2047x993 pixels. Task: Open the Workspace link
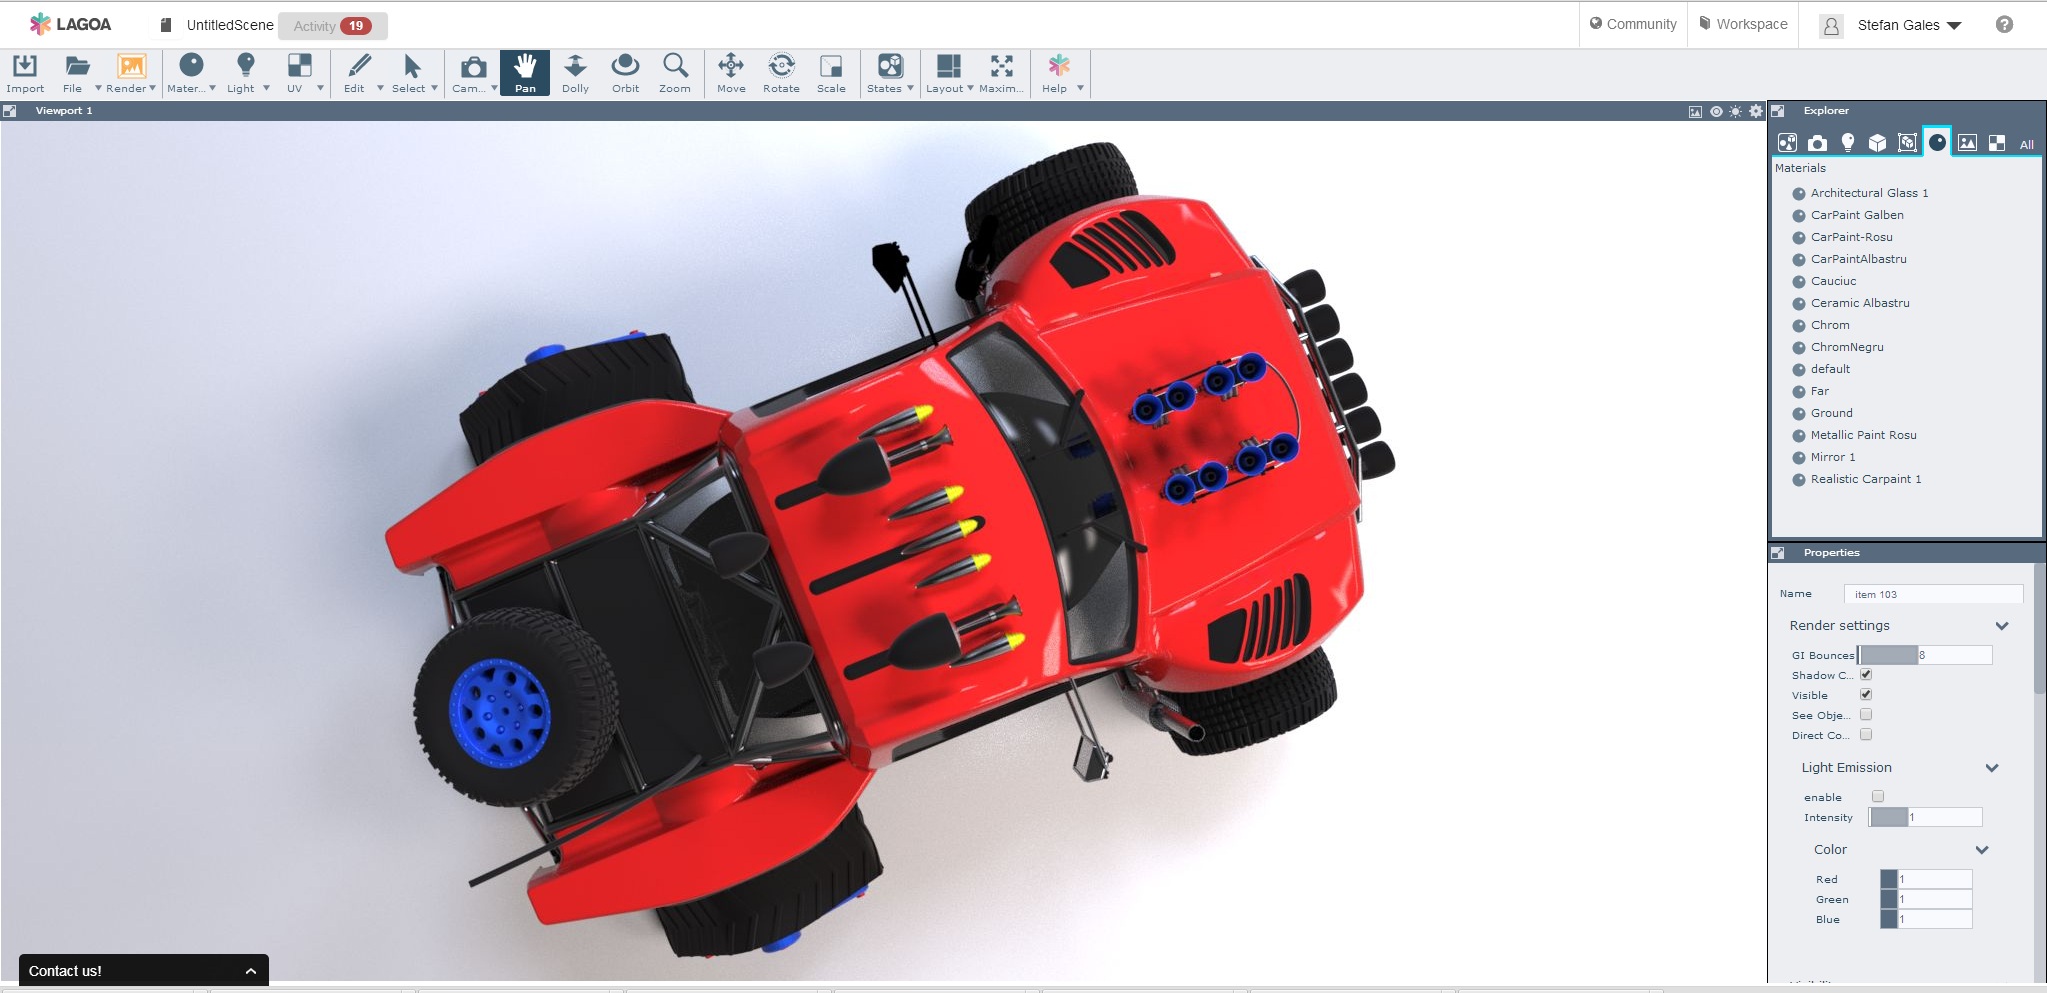coord(1743,24)
